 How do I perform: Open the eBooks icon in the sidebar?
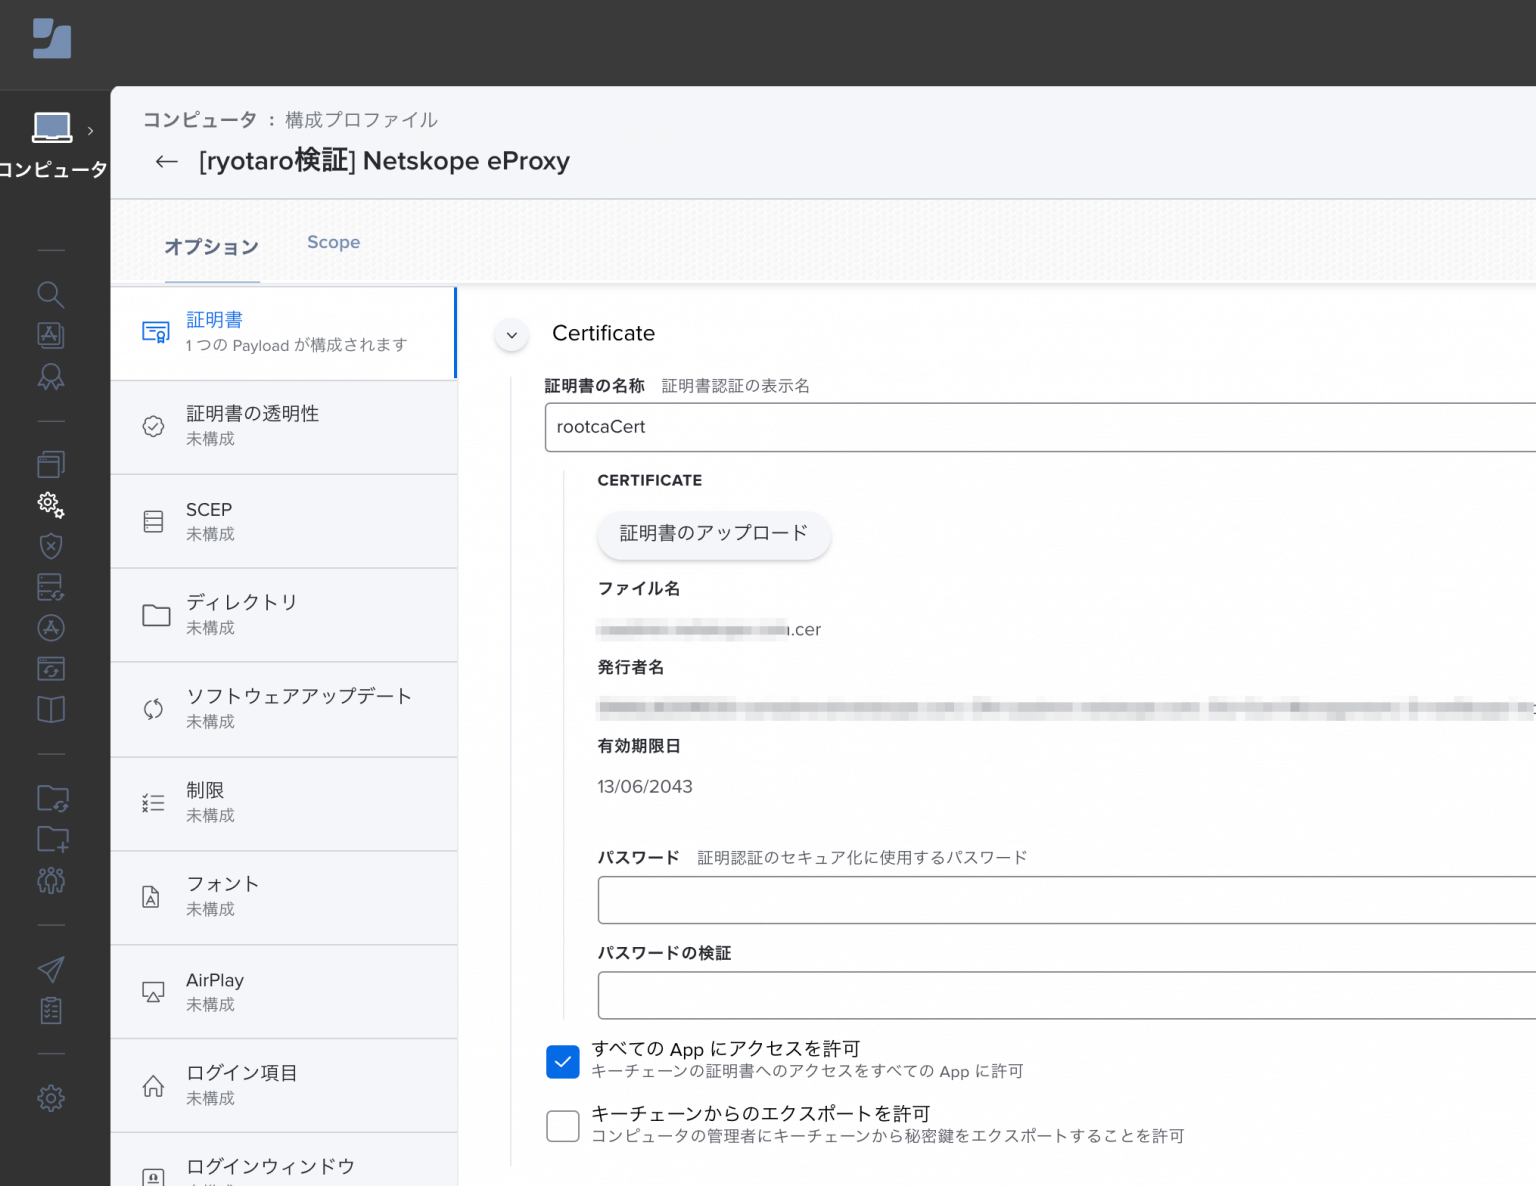[x=50, y=708]
